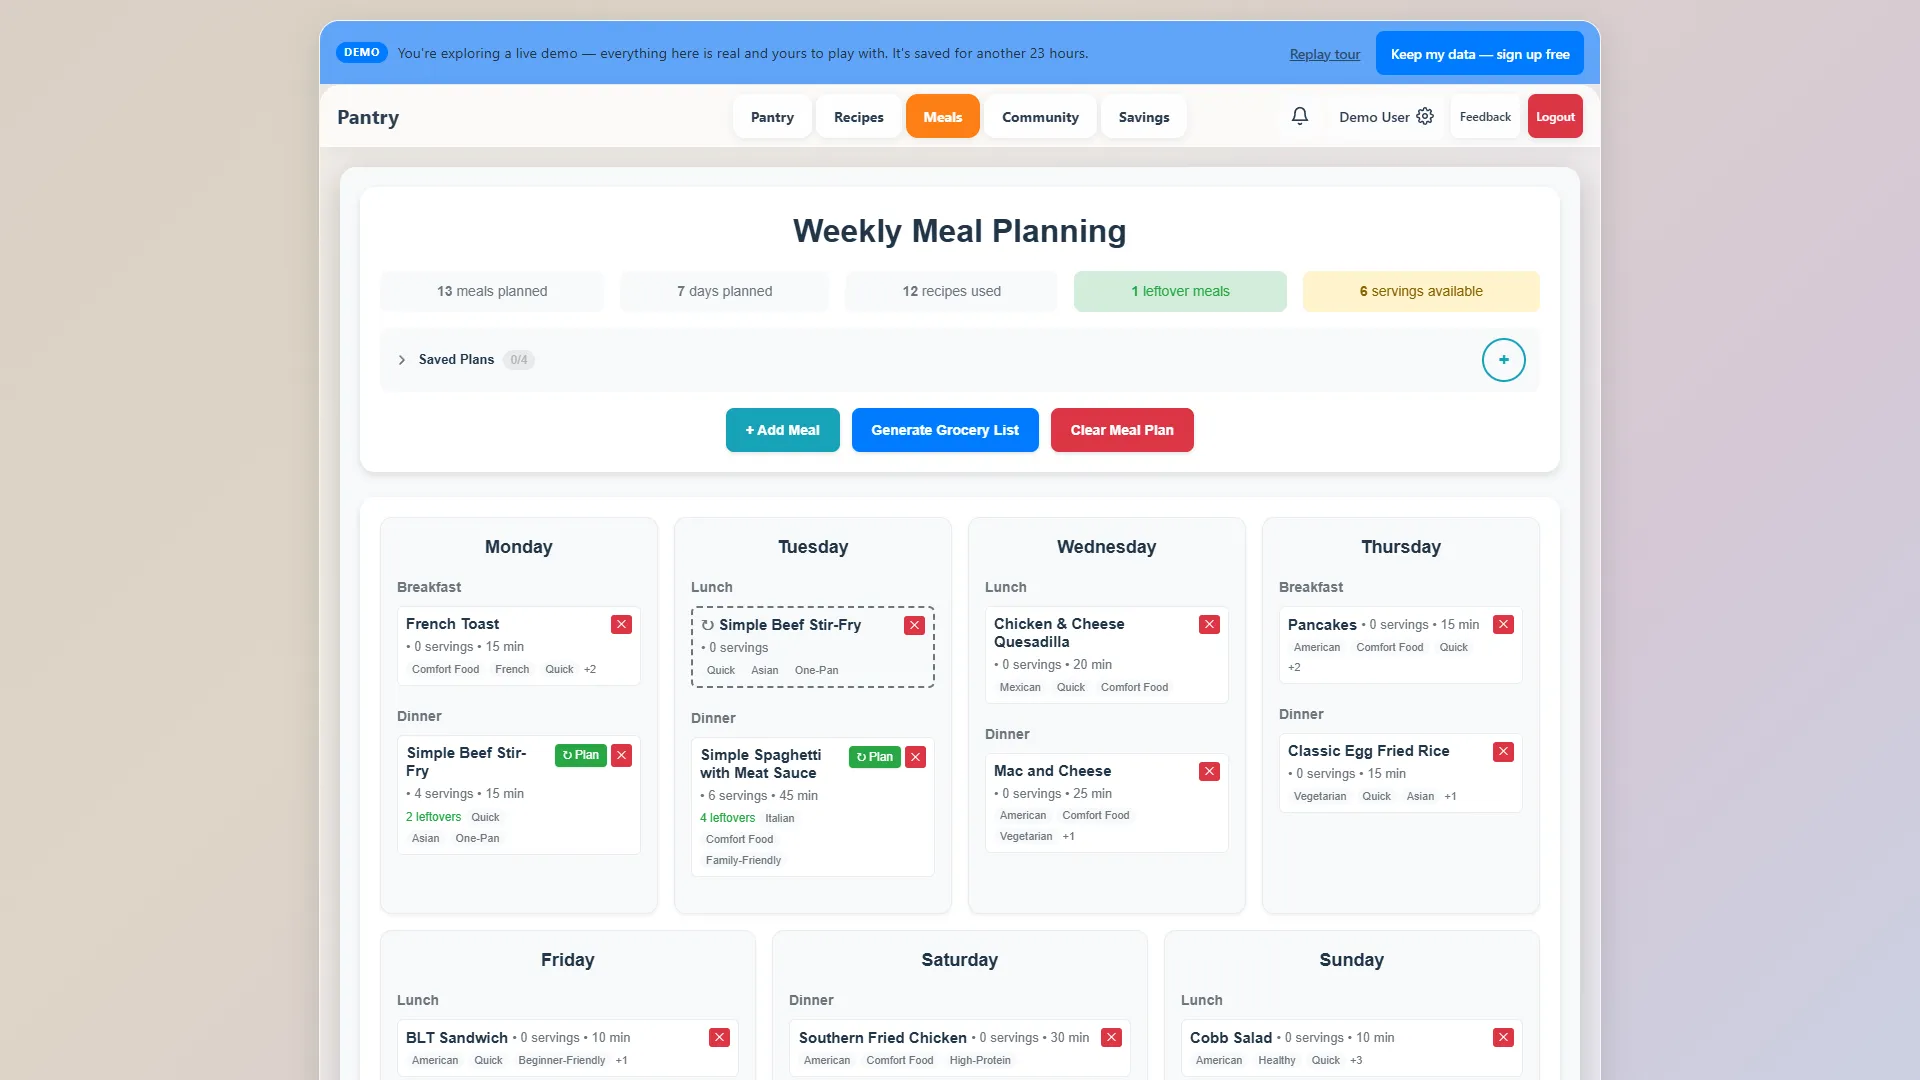The image size is (1920, 1080).
Task: Select the 1 leftover meals stat badge
Action: 1180,291
